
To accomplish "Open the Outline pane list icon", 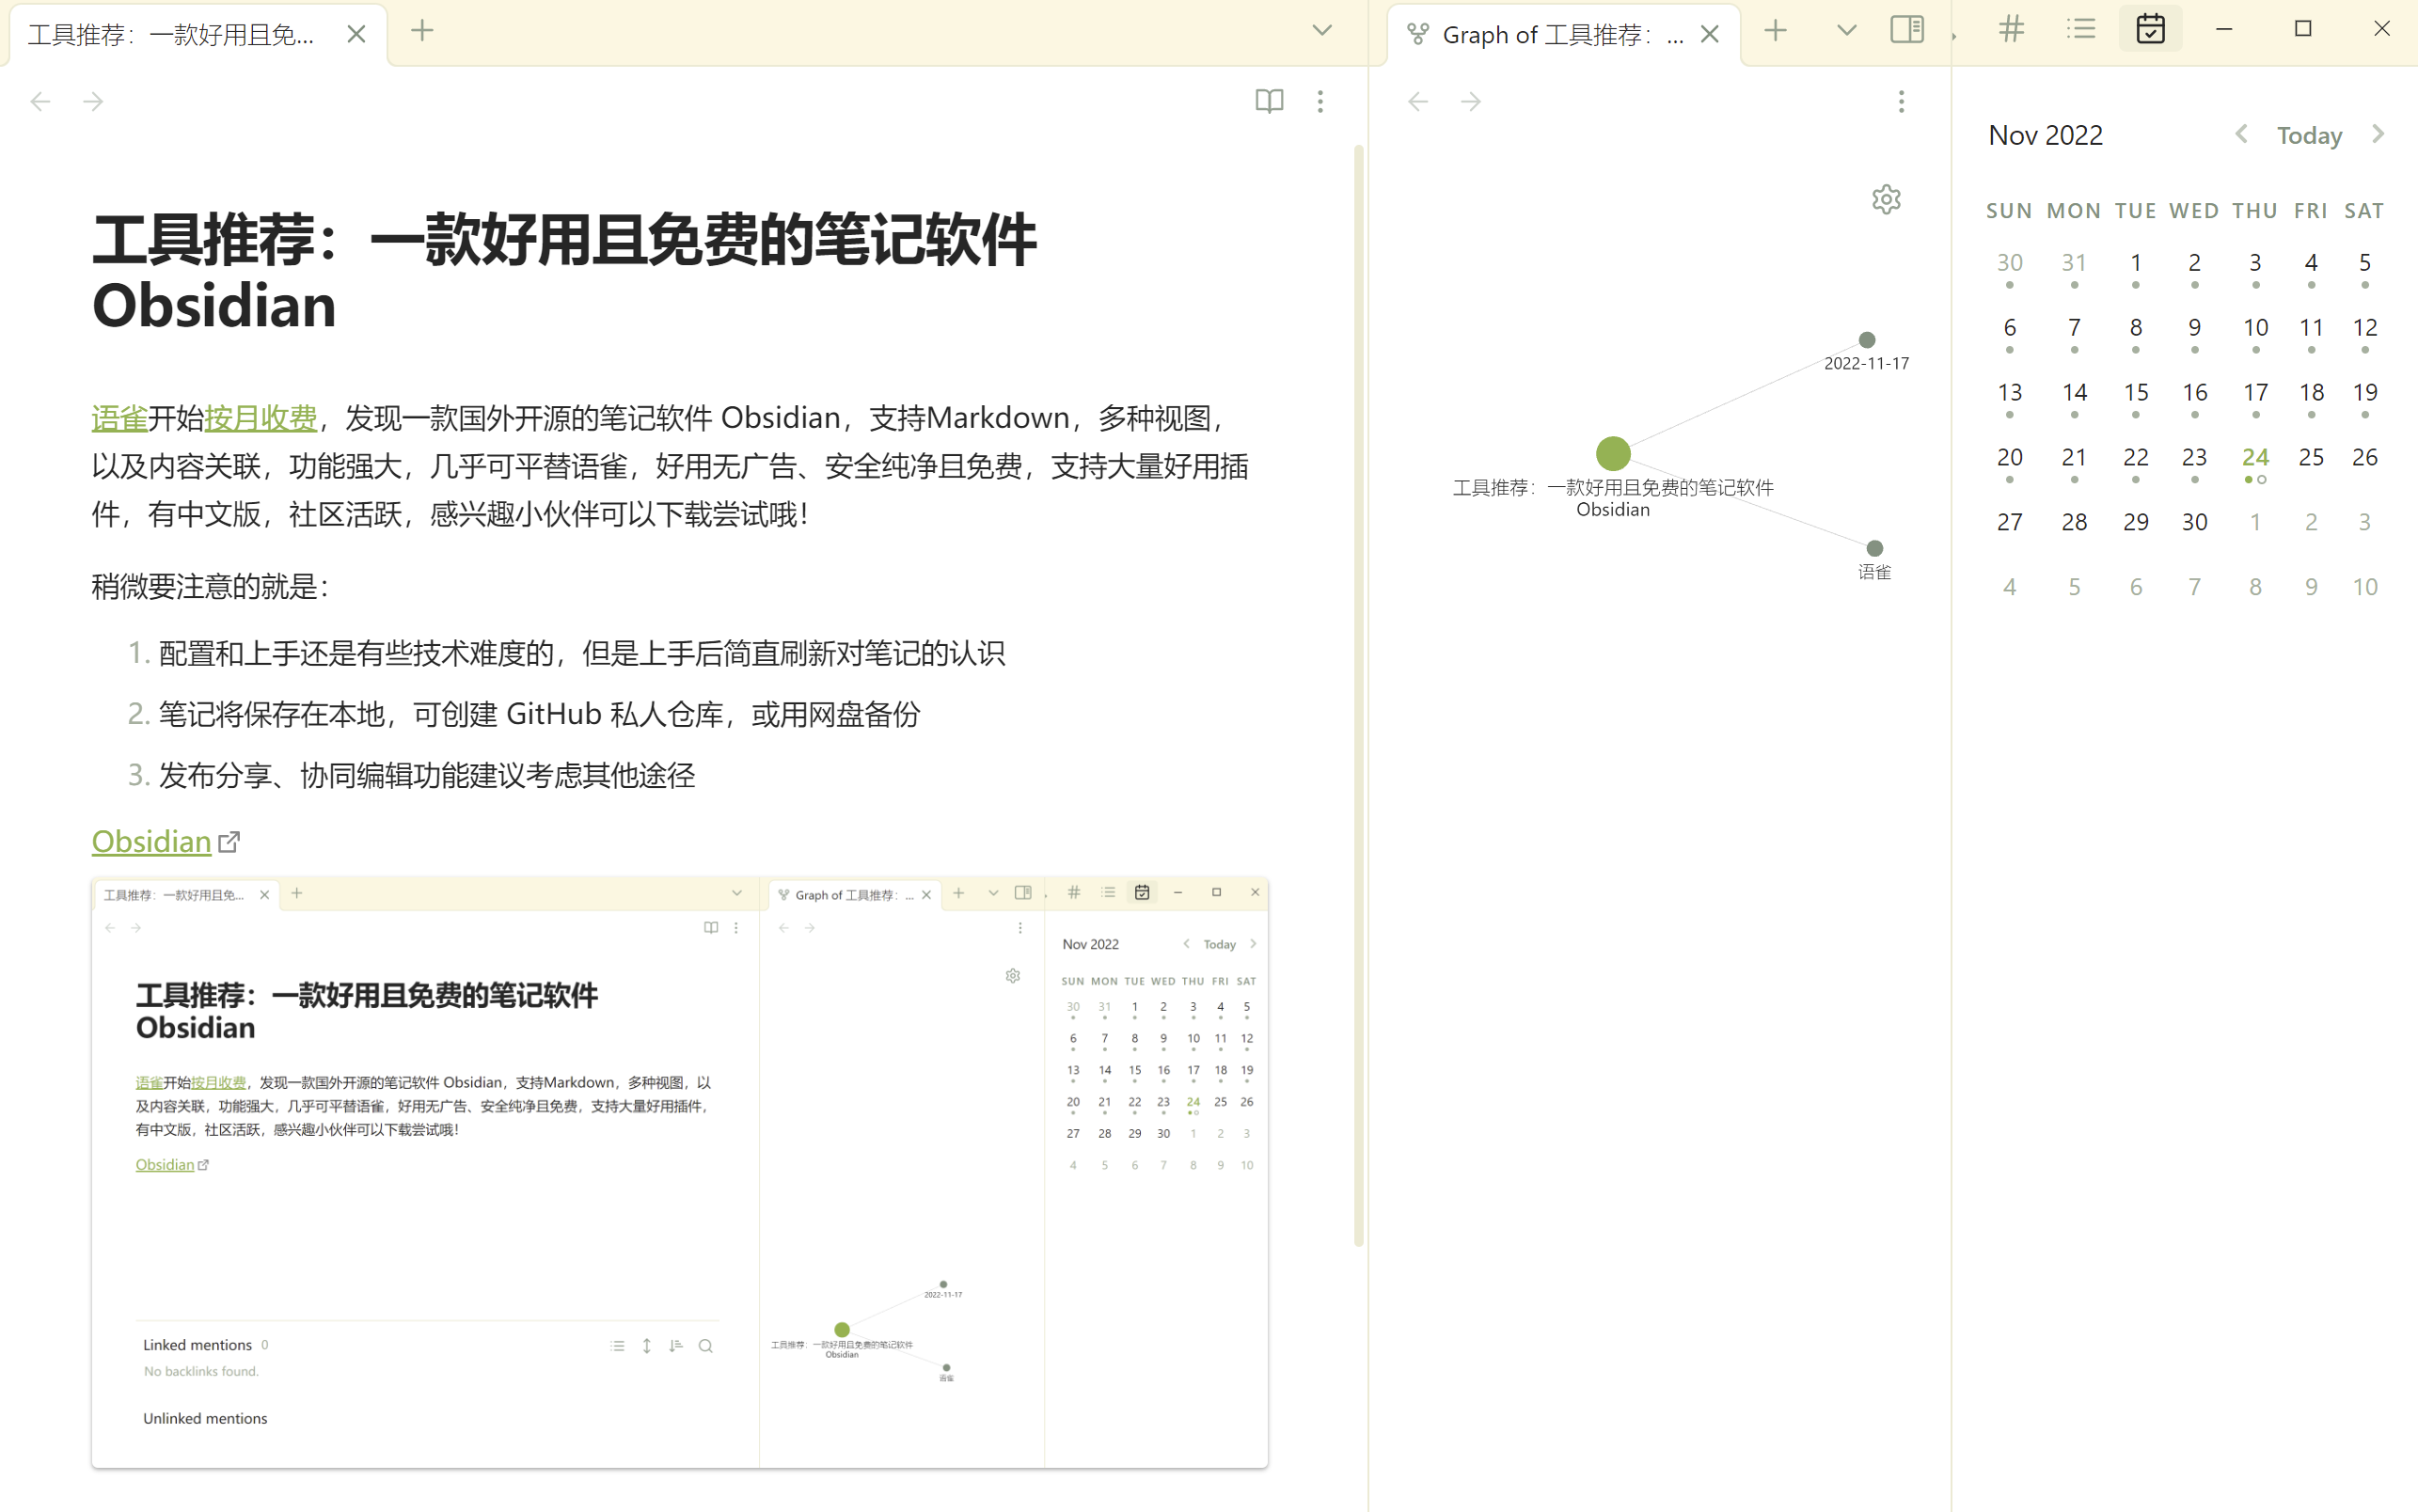I will pos(2081,29).
